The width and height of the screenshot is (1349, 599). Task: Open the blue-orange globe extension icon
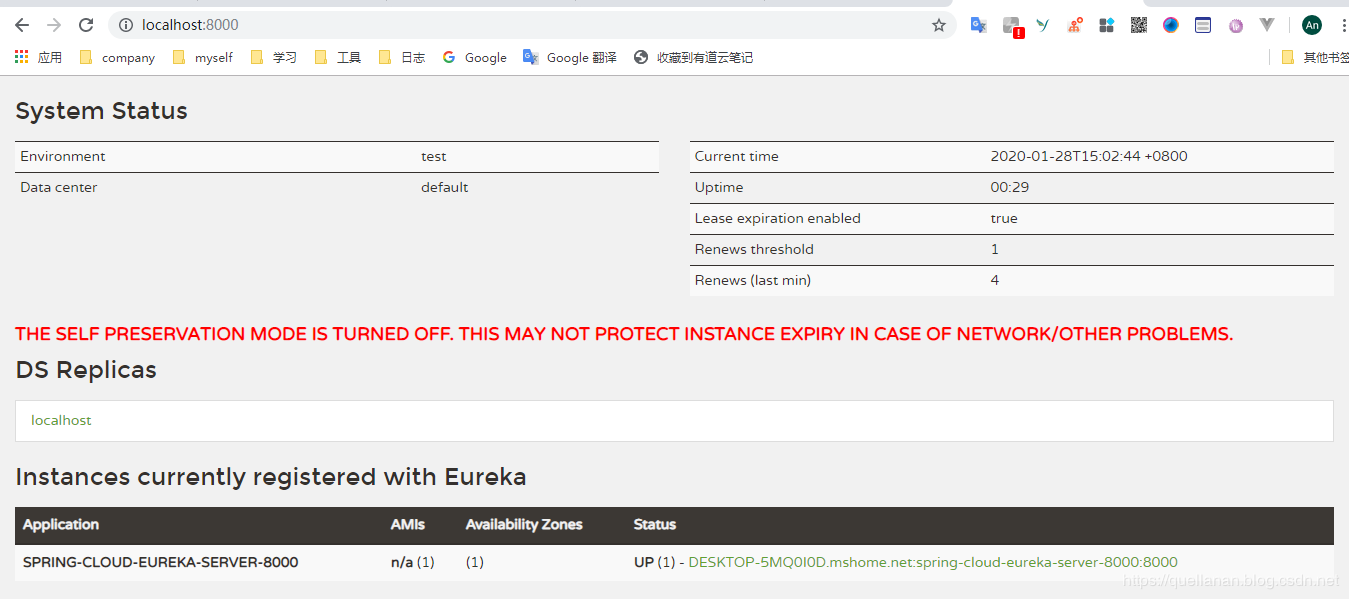[x=1171, y=25]
